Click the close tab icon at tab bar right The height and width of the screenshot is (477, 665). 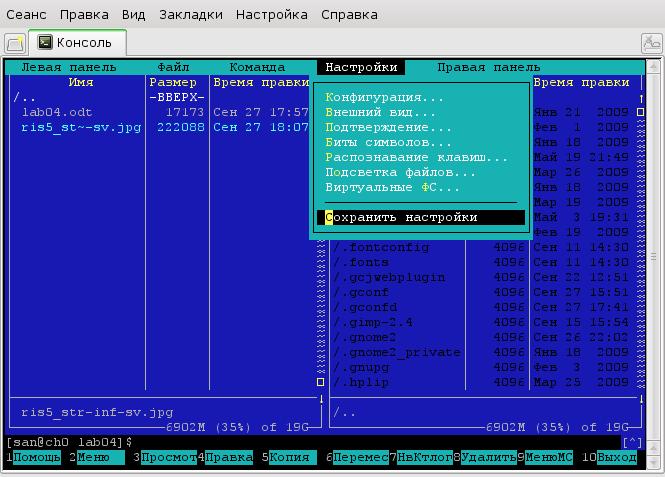coord(651,43)
